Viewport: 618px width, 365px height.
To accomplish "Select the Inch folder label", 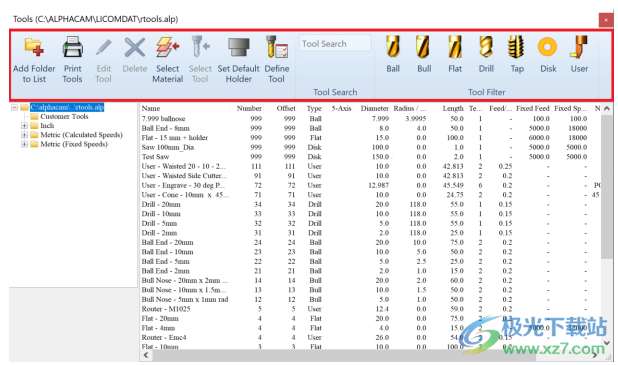I will (47, 126).
